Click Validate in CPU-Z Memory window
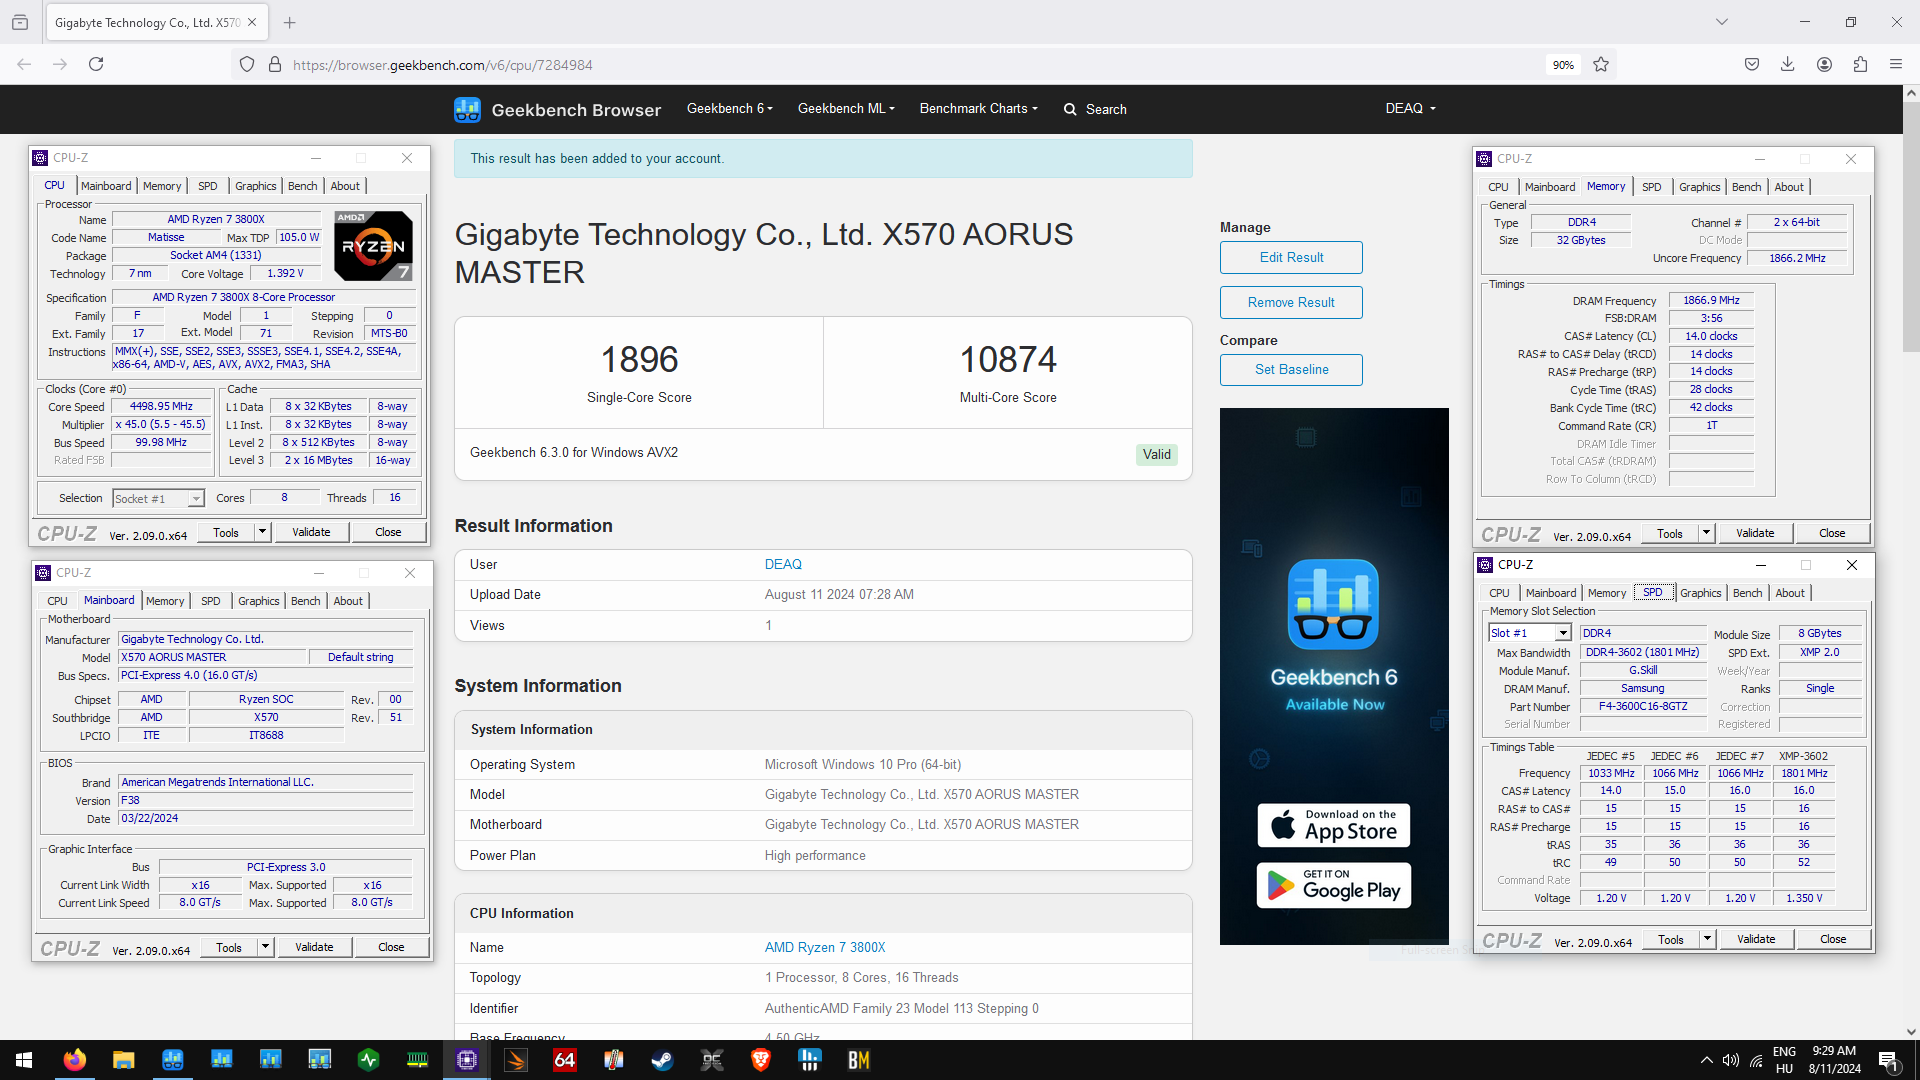 click(x=1755, y=533)
